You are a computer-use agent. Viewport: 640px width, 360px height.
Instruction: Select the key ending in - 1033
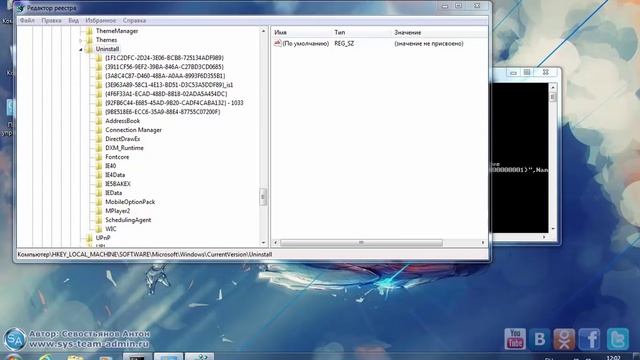point(174,103)
